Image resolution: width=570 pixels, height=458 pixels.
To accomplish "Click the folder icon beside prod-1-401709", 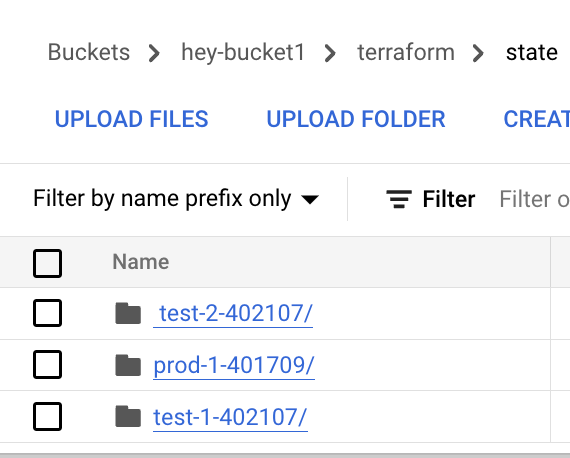I will tap(128, 365).
